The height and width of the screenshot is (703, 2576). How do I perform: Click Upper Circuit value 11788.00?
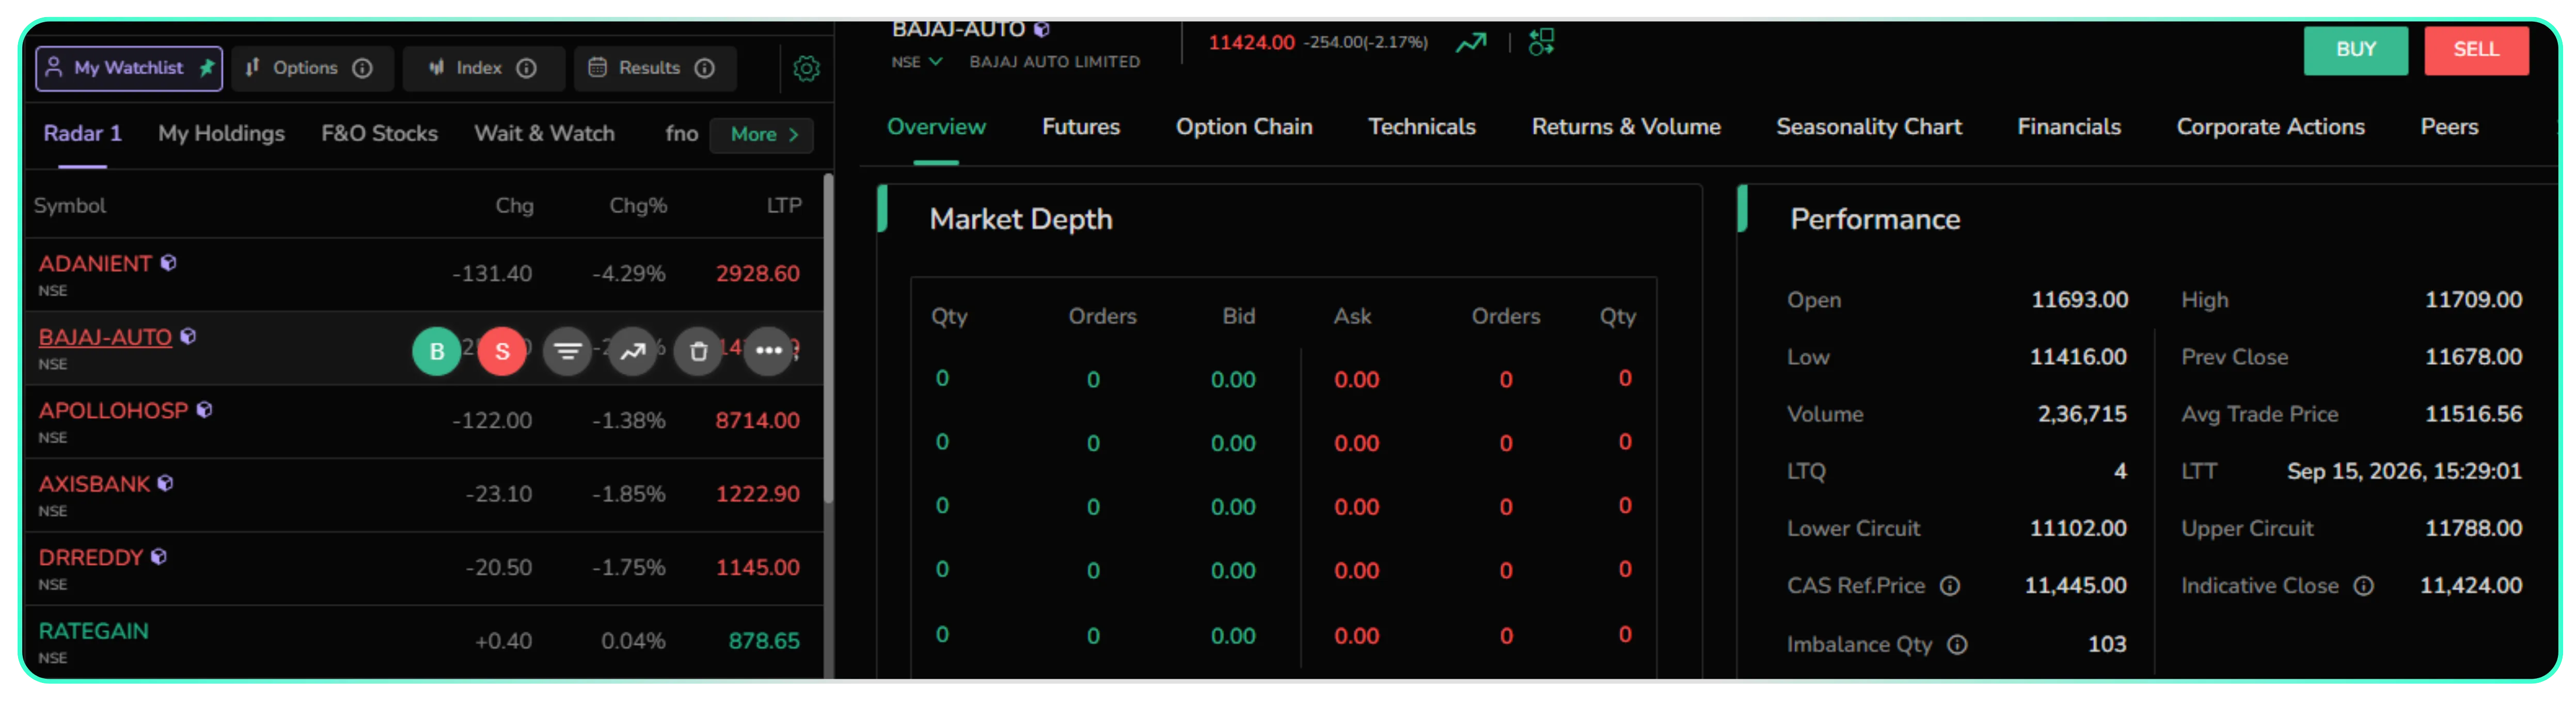[x=2473, y=529]
